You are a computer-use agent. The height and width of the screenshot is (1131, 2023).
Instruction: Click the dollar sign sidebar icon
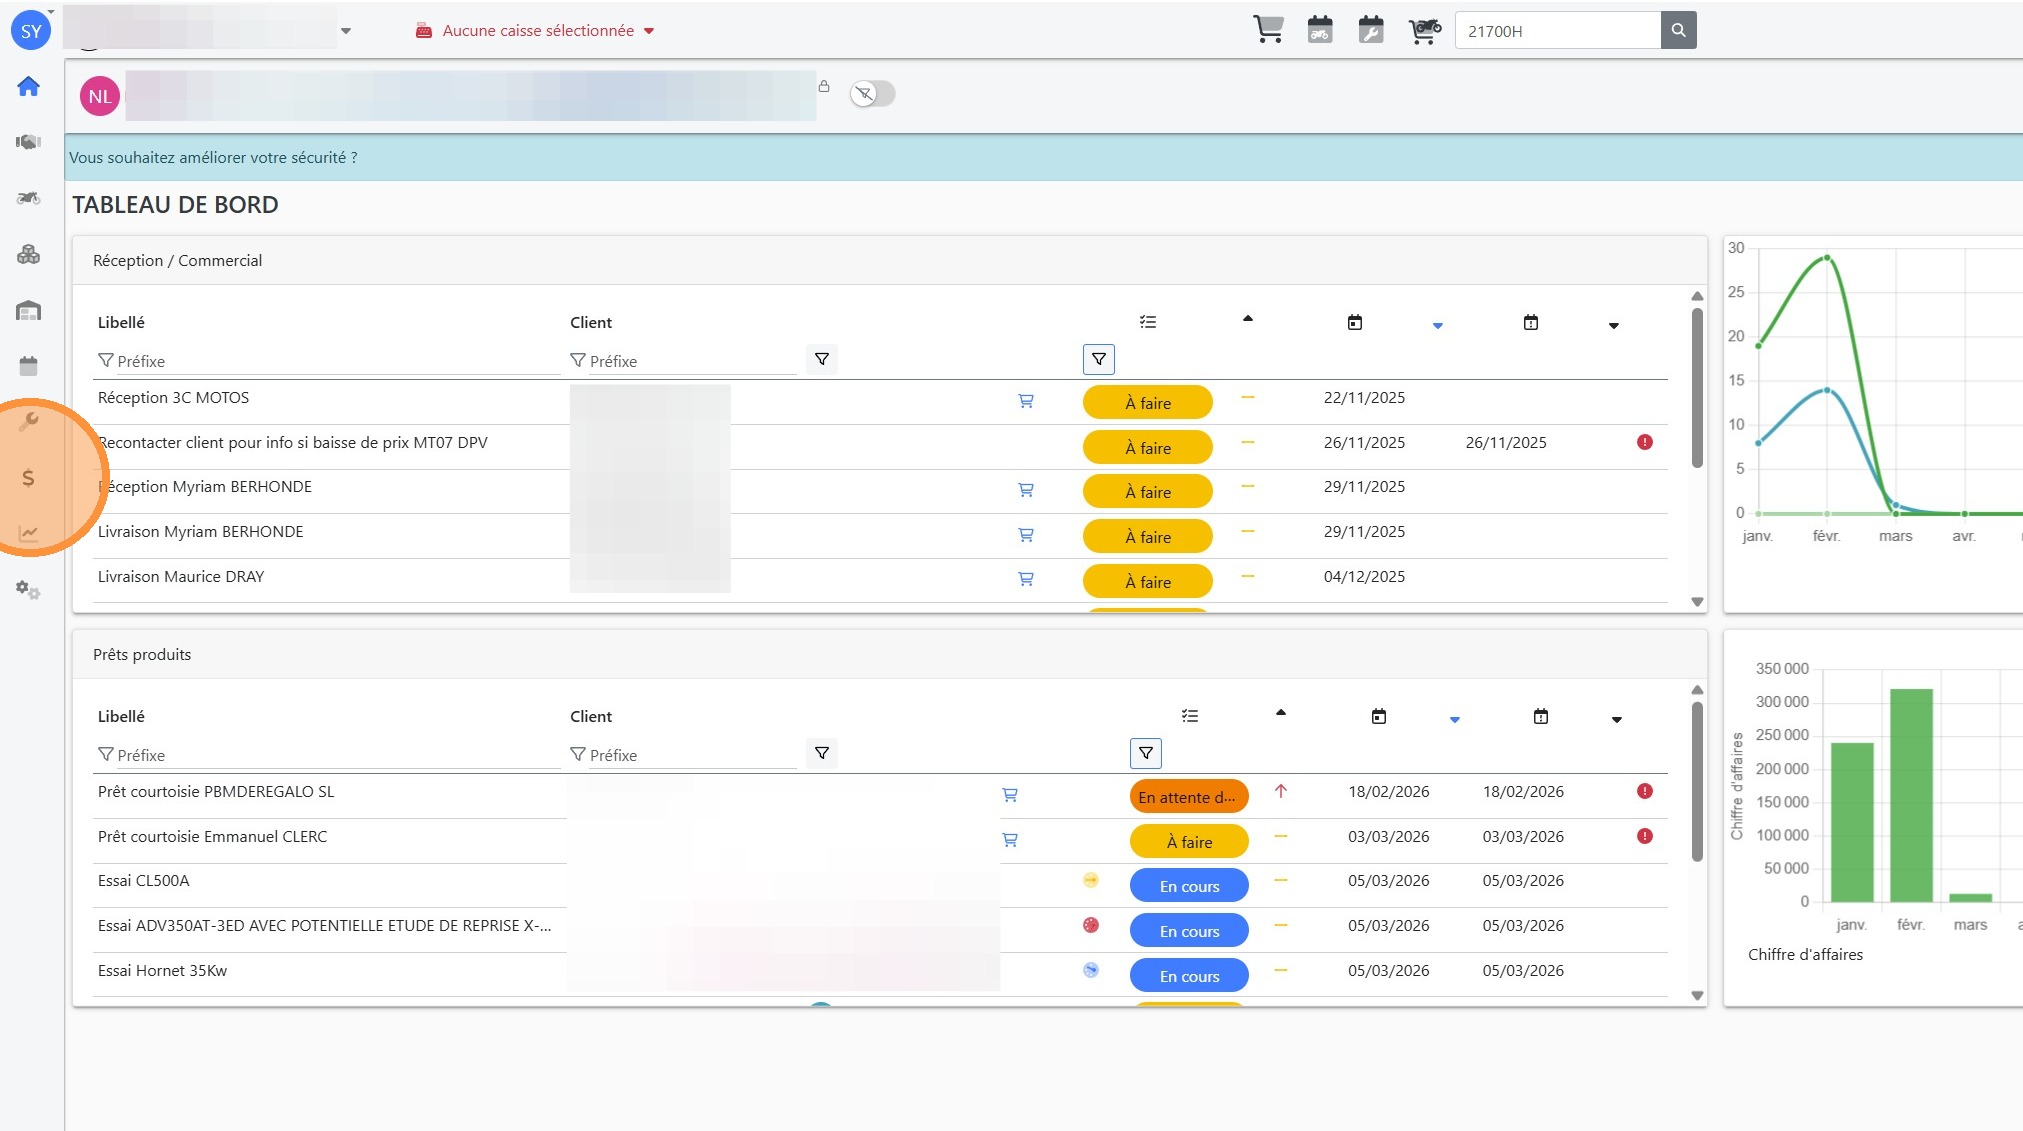[x=28, y=478]
